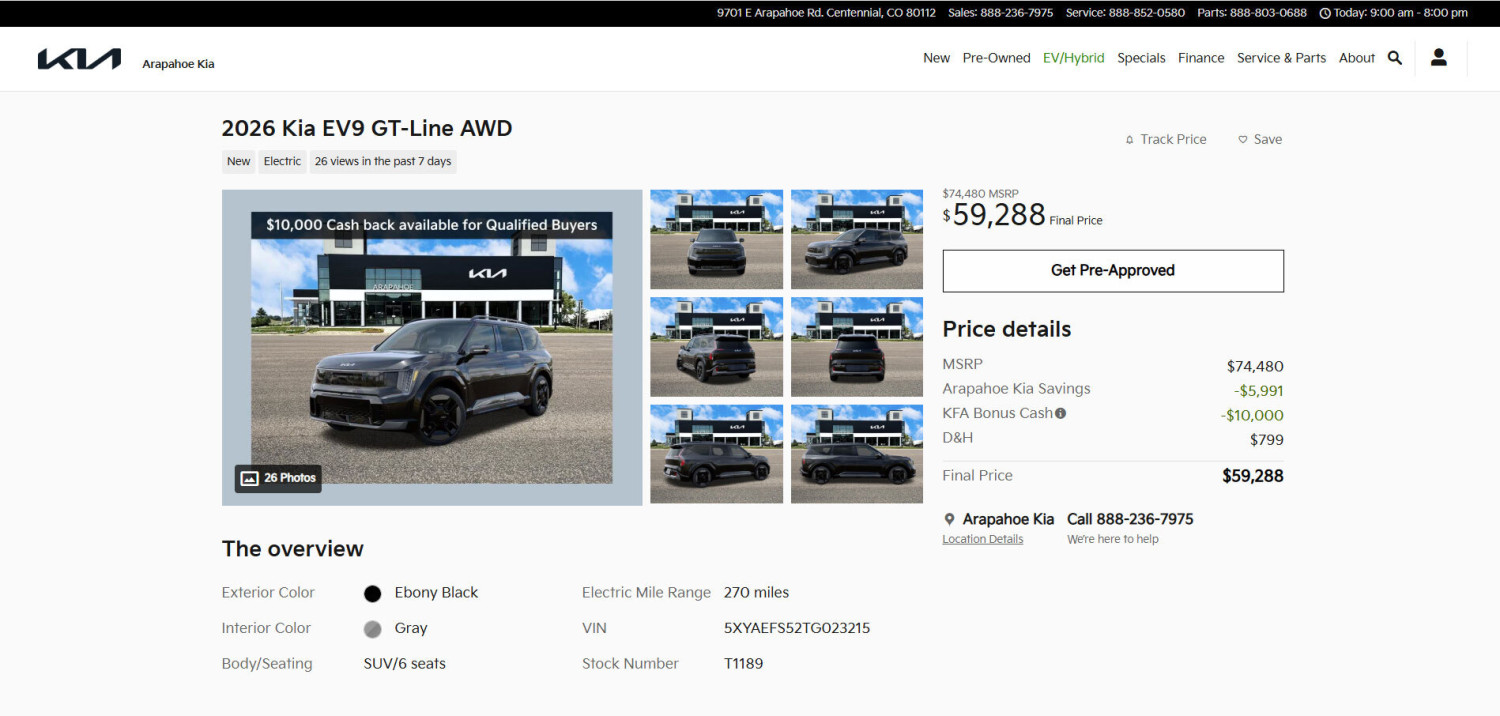Click the Ebony Black color swatch
1500x716 pixels.
pos(373,594)
